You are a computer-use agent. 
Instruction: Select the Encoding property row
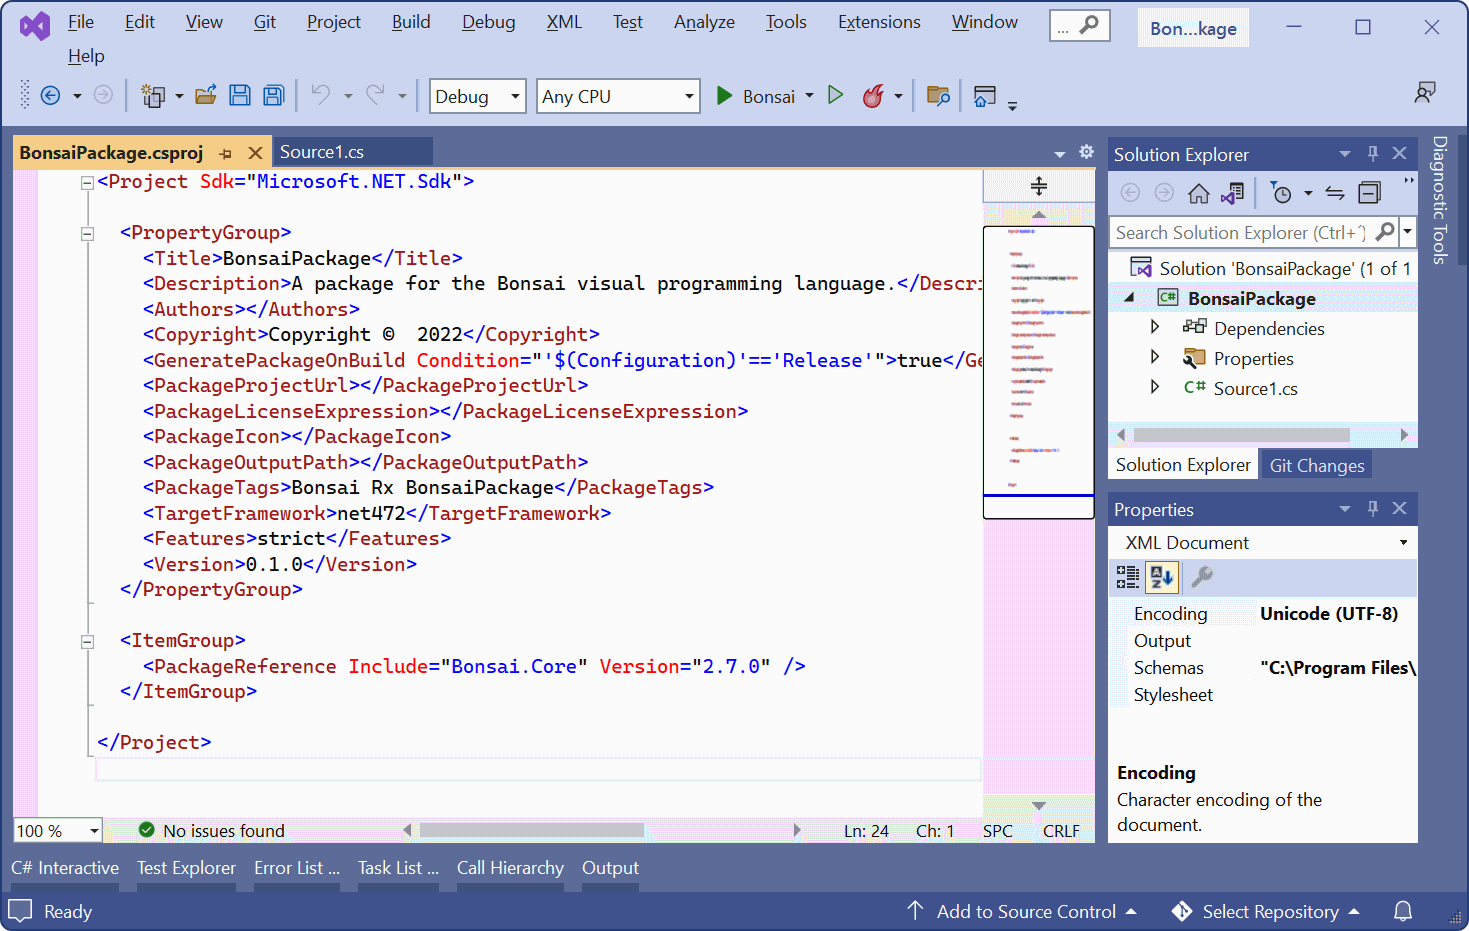click(x=1263, y=613)
